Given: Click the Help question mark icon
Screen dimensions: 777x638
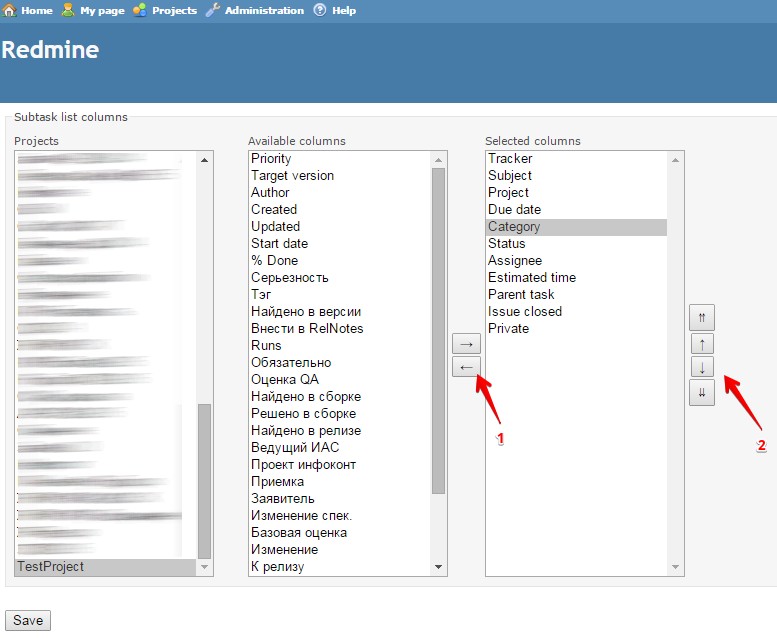Looking at the screenshot, I should tap(320, 10).
